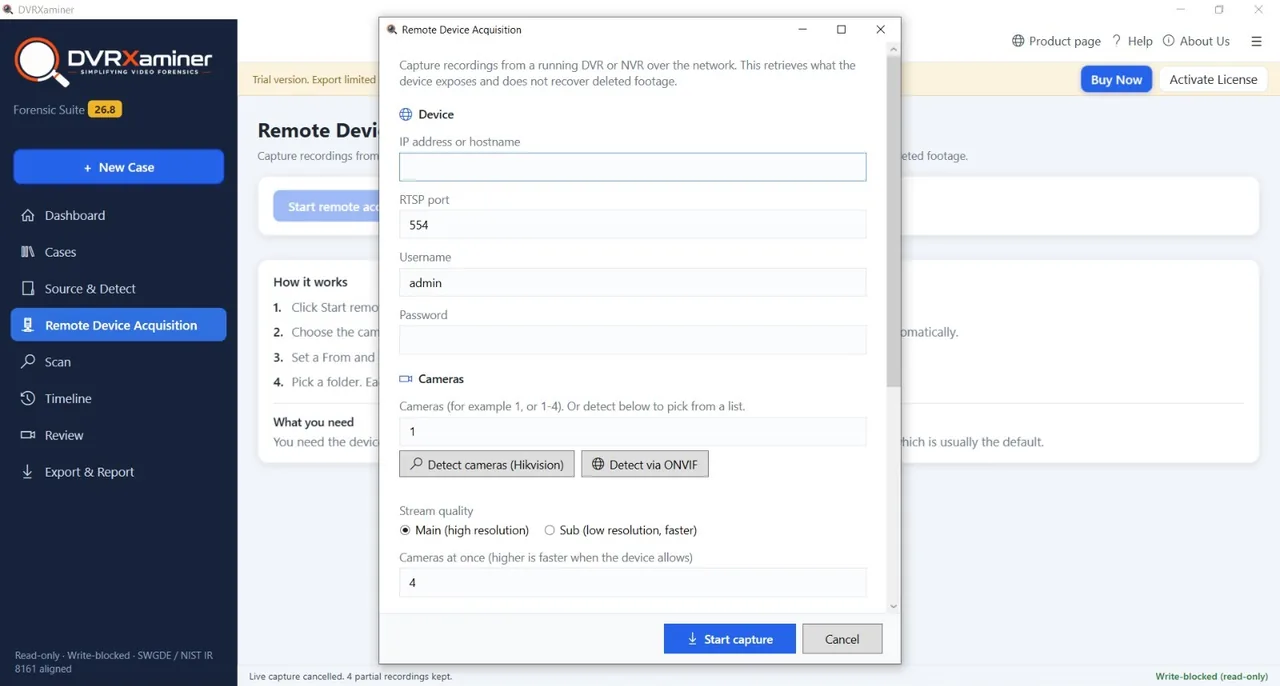Click Start capture button

(730, 639)
